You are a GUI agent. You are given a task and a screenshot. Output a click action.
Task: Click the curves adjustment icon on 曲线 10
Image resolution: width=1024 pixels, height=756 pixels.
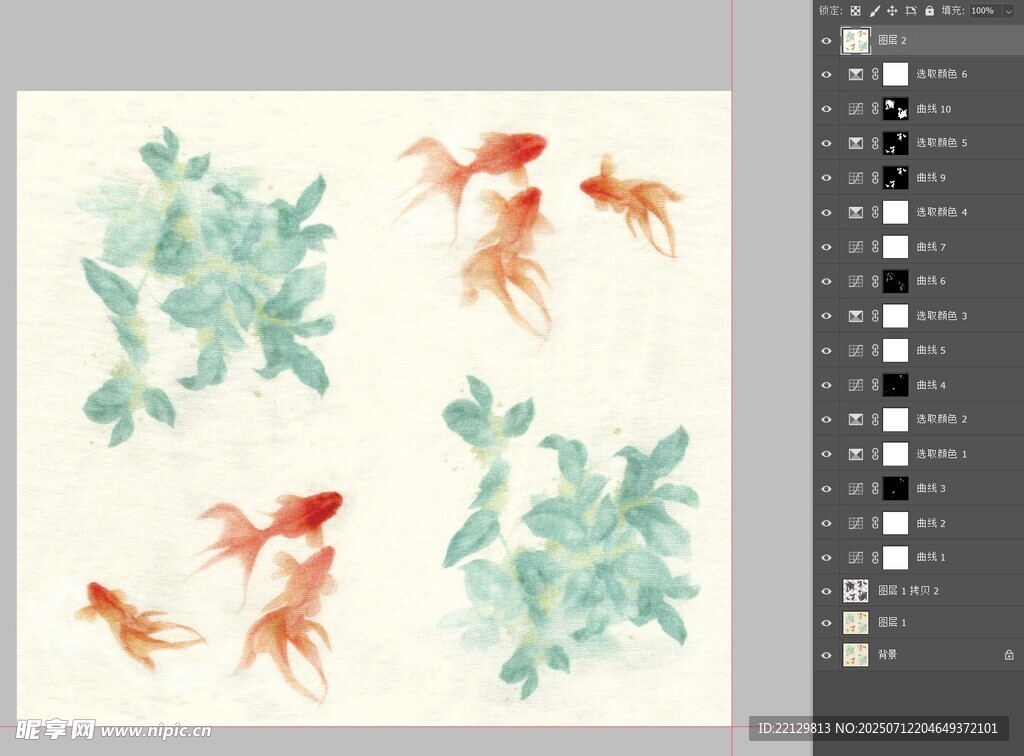point(855,109)
